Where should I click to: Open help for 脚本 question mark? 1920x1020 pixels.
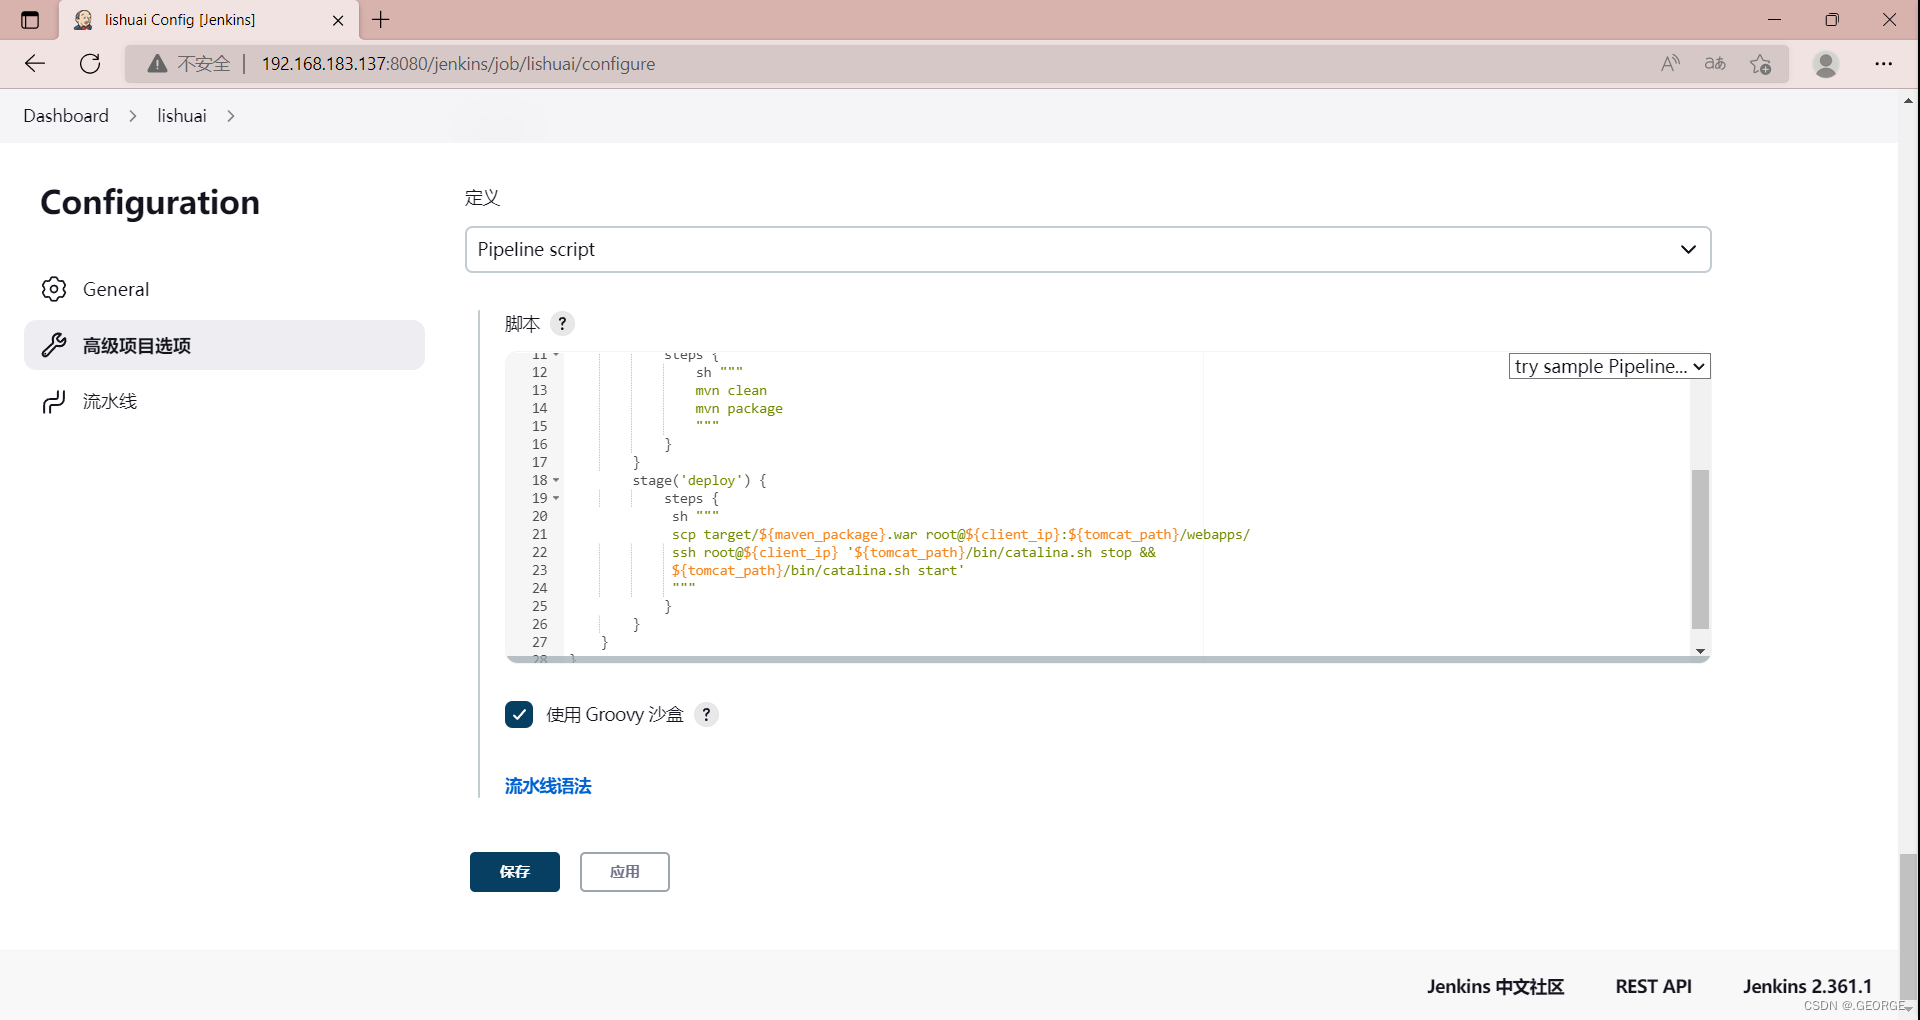tap(562, 323)
